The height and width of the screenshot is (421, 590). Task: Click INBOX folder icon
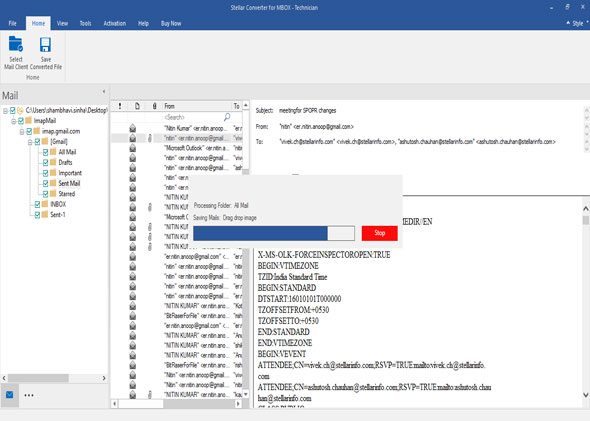45,204
